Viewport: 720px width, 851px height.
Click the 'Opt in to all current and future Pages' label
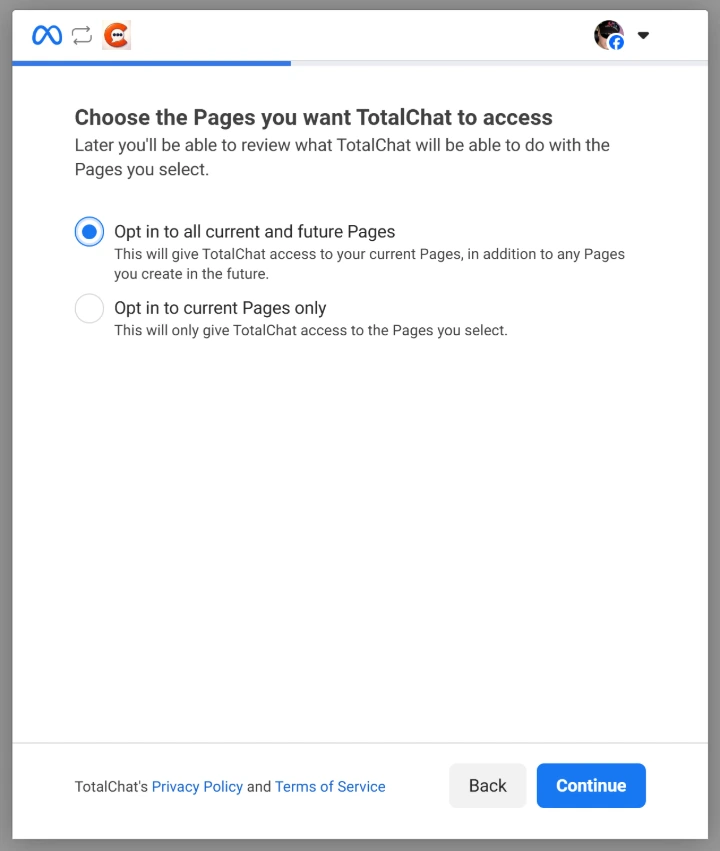(254, 232)
